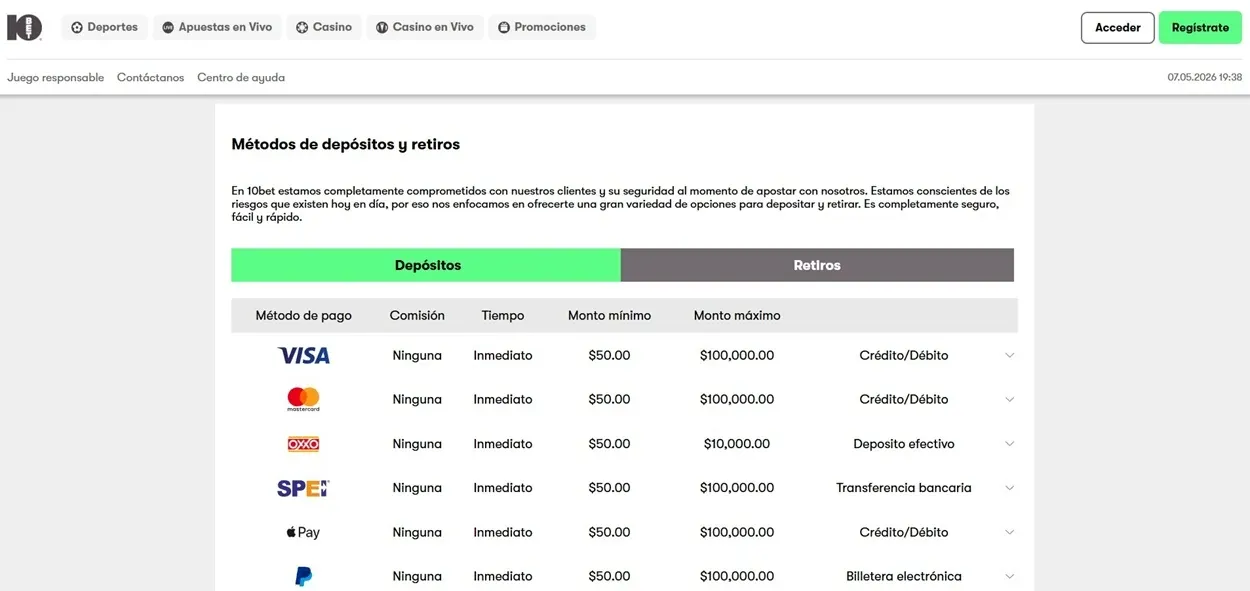1250x591 pixels.
Task: Expand the OXXO row chevron
Action: click(x=1009, y=444)
